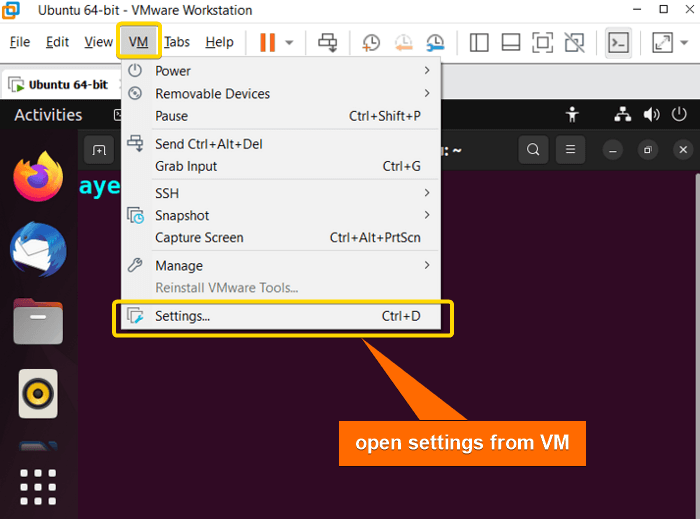Viewport: 700px width, 519px height.
Task: Open the View menu
Action: coord(99,42)
